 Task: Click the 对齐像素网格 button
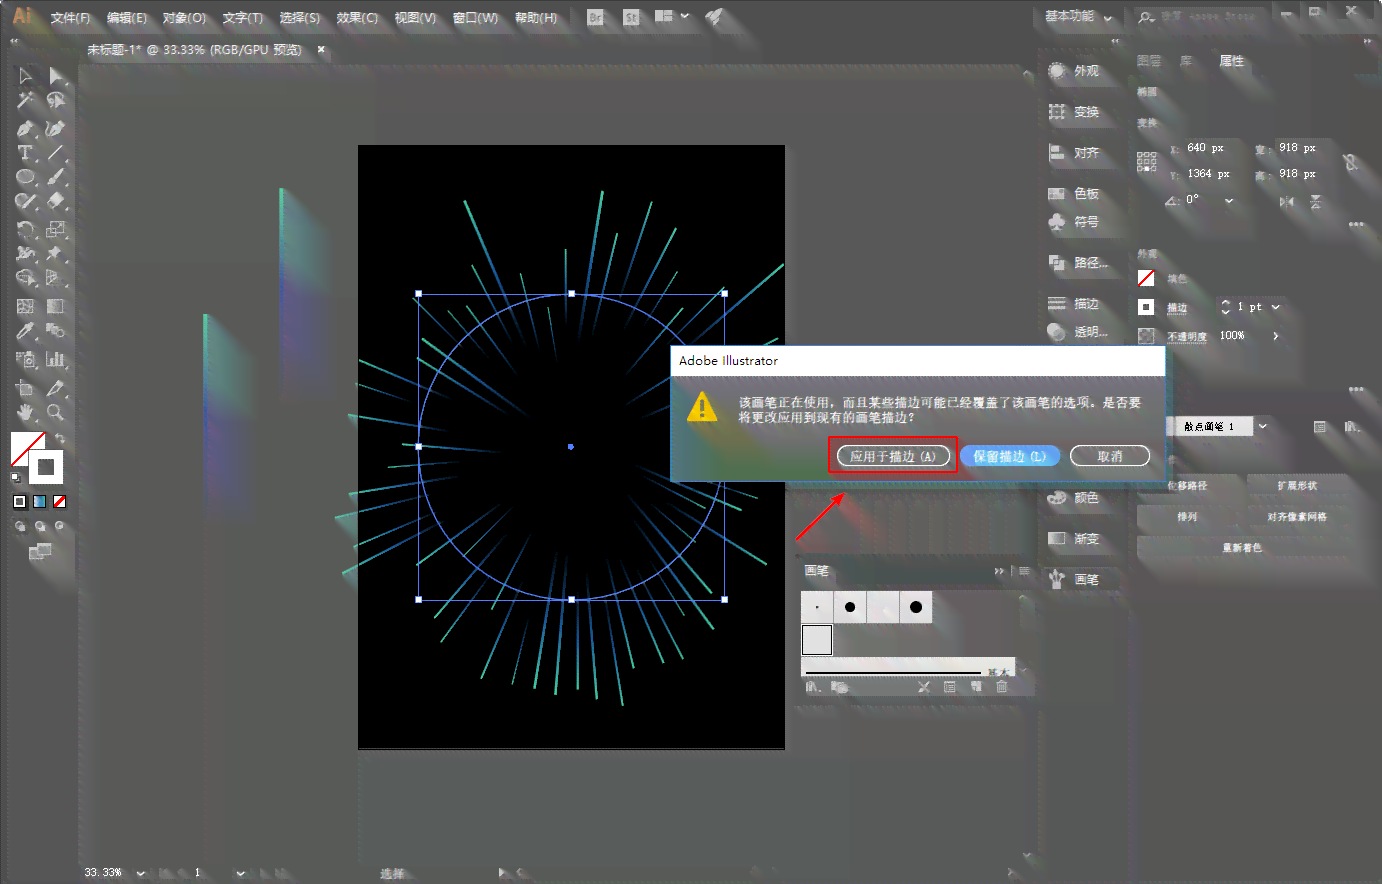1297,517
